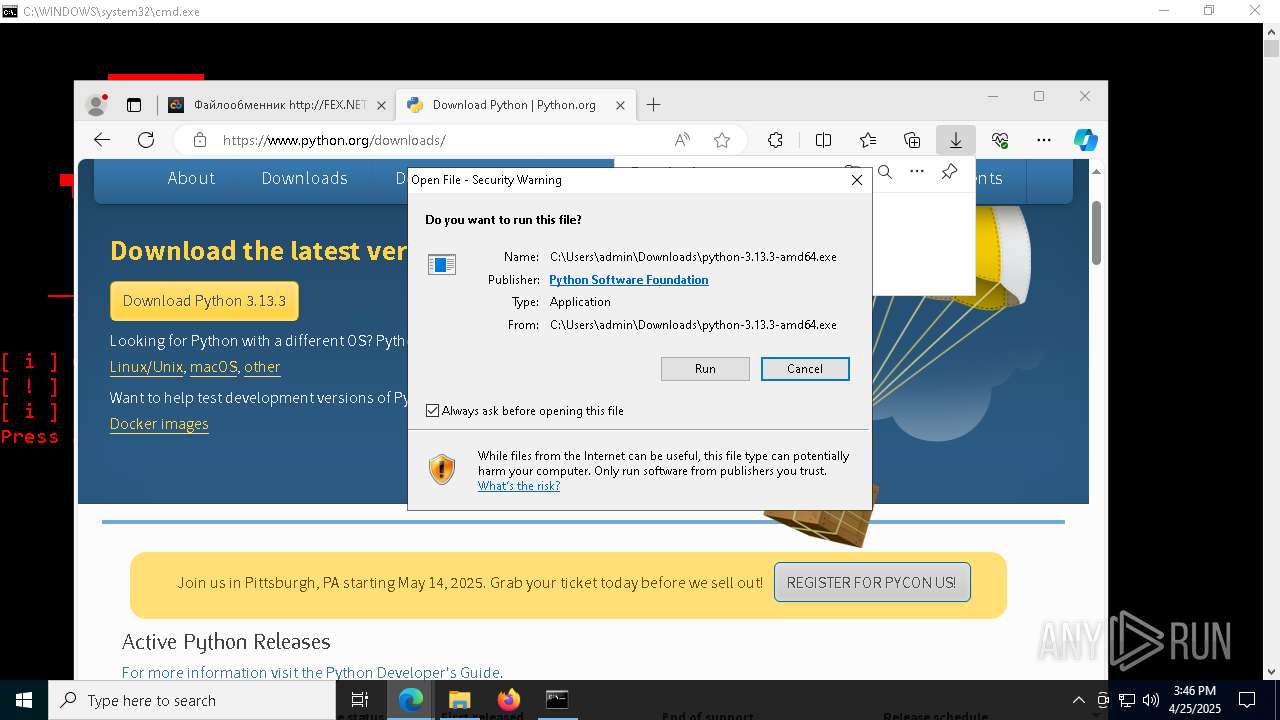The image size is (1280, 720).
Task: Click Download Python 3.13.3 button
Action: click(204, 301)
